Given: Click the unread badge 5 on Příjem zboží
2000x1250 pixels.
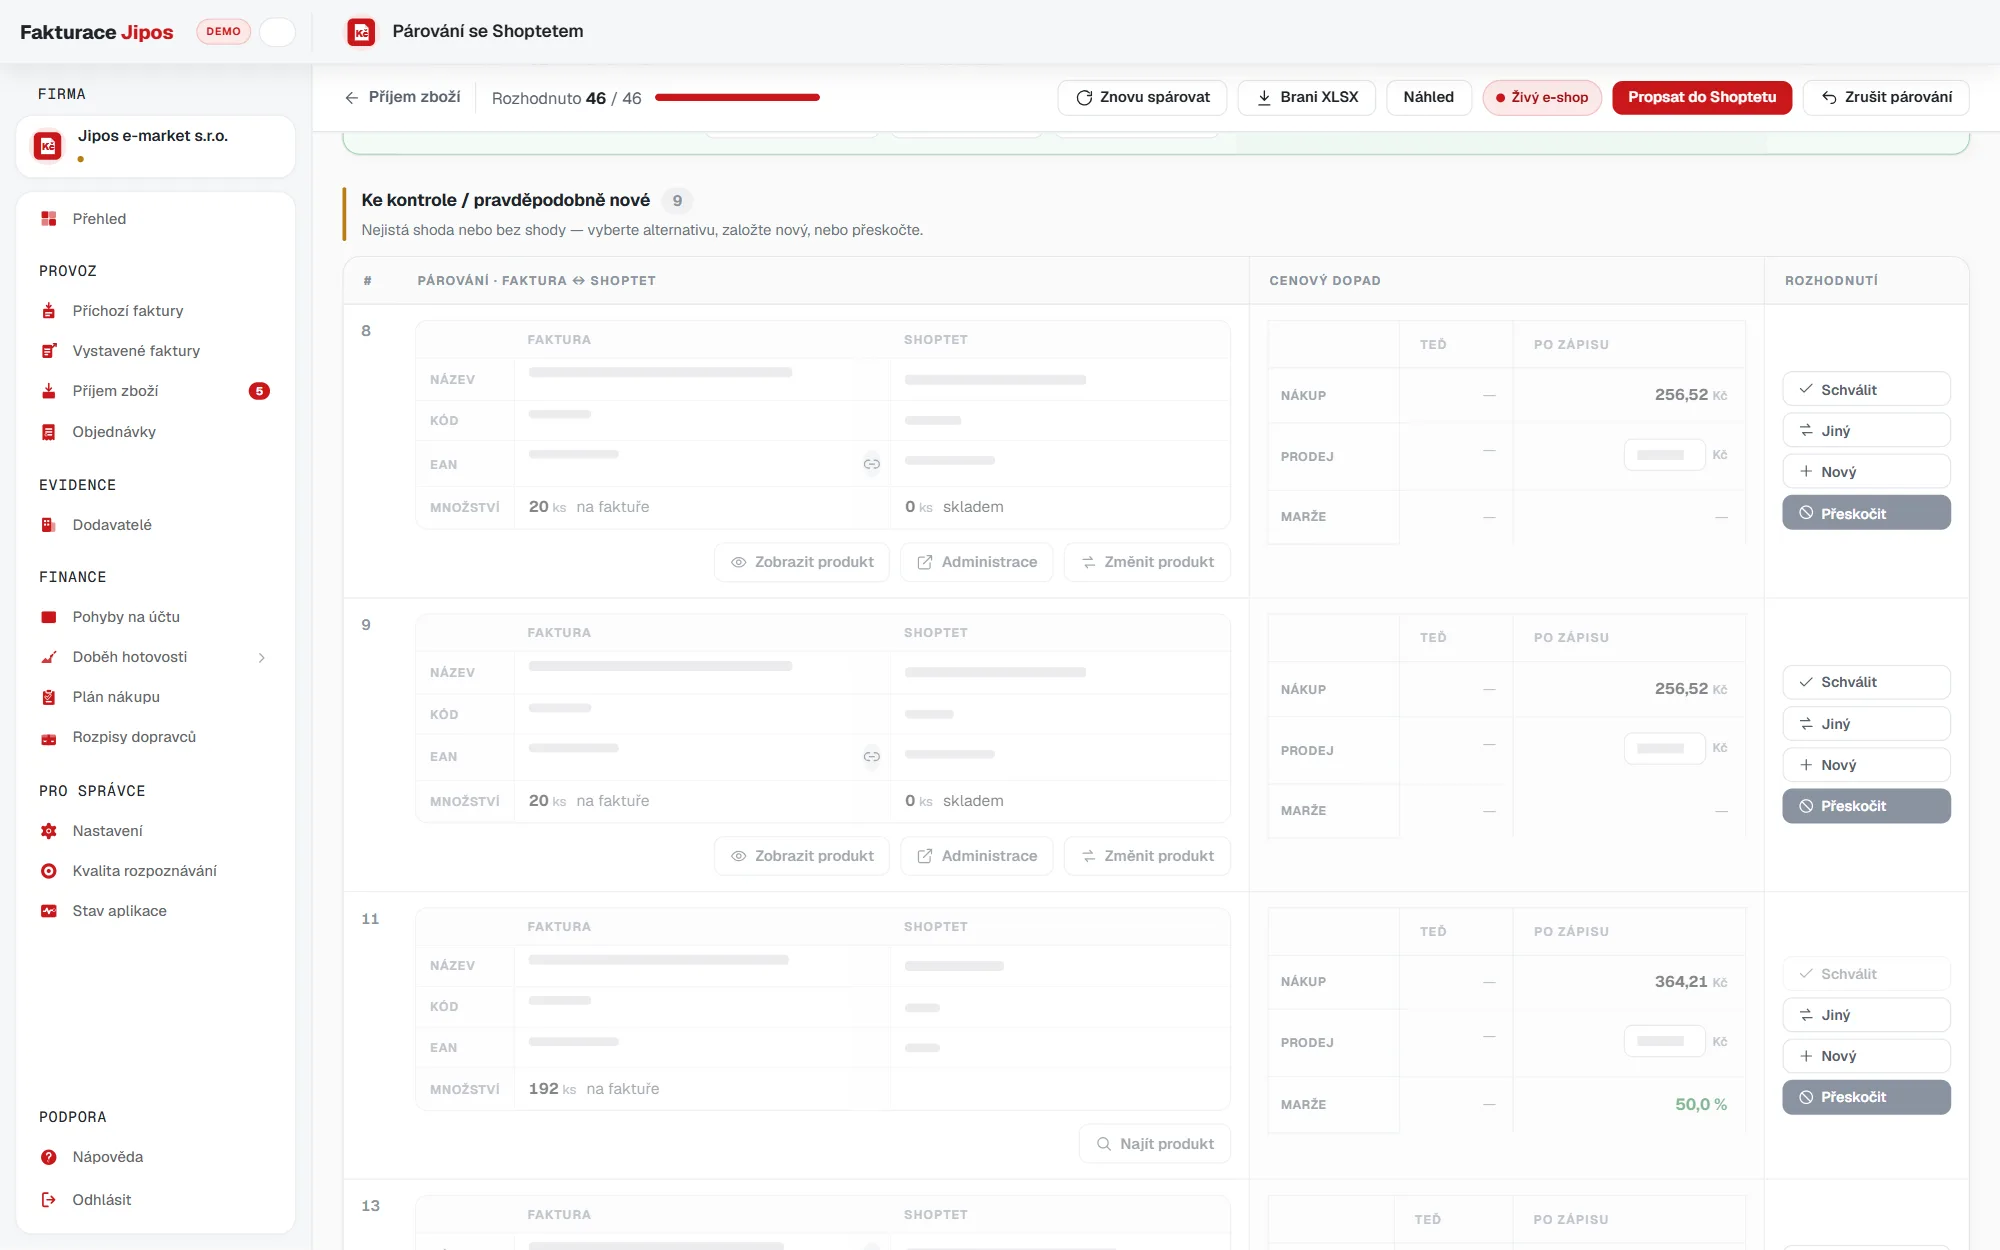Looking at the screenshot, I should (x=259, y=391).
